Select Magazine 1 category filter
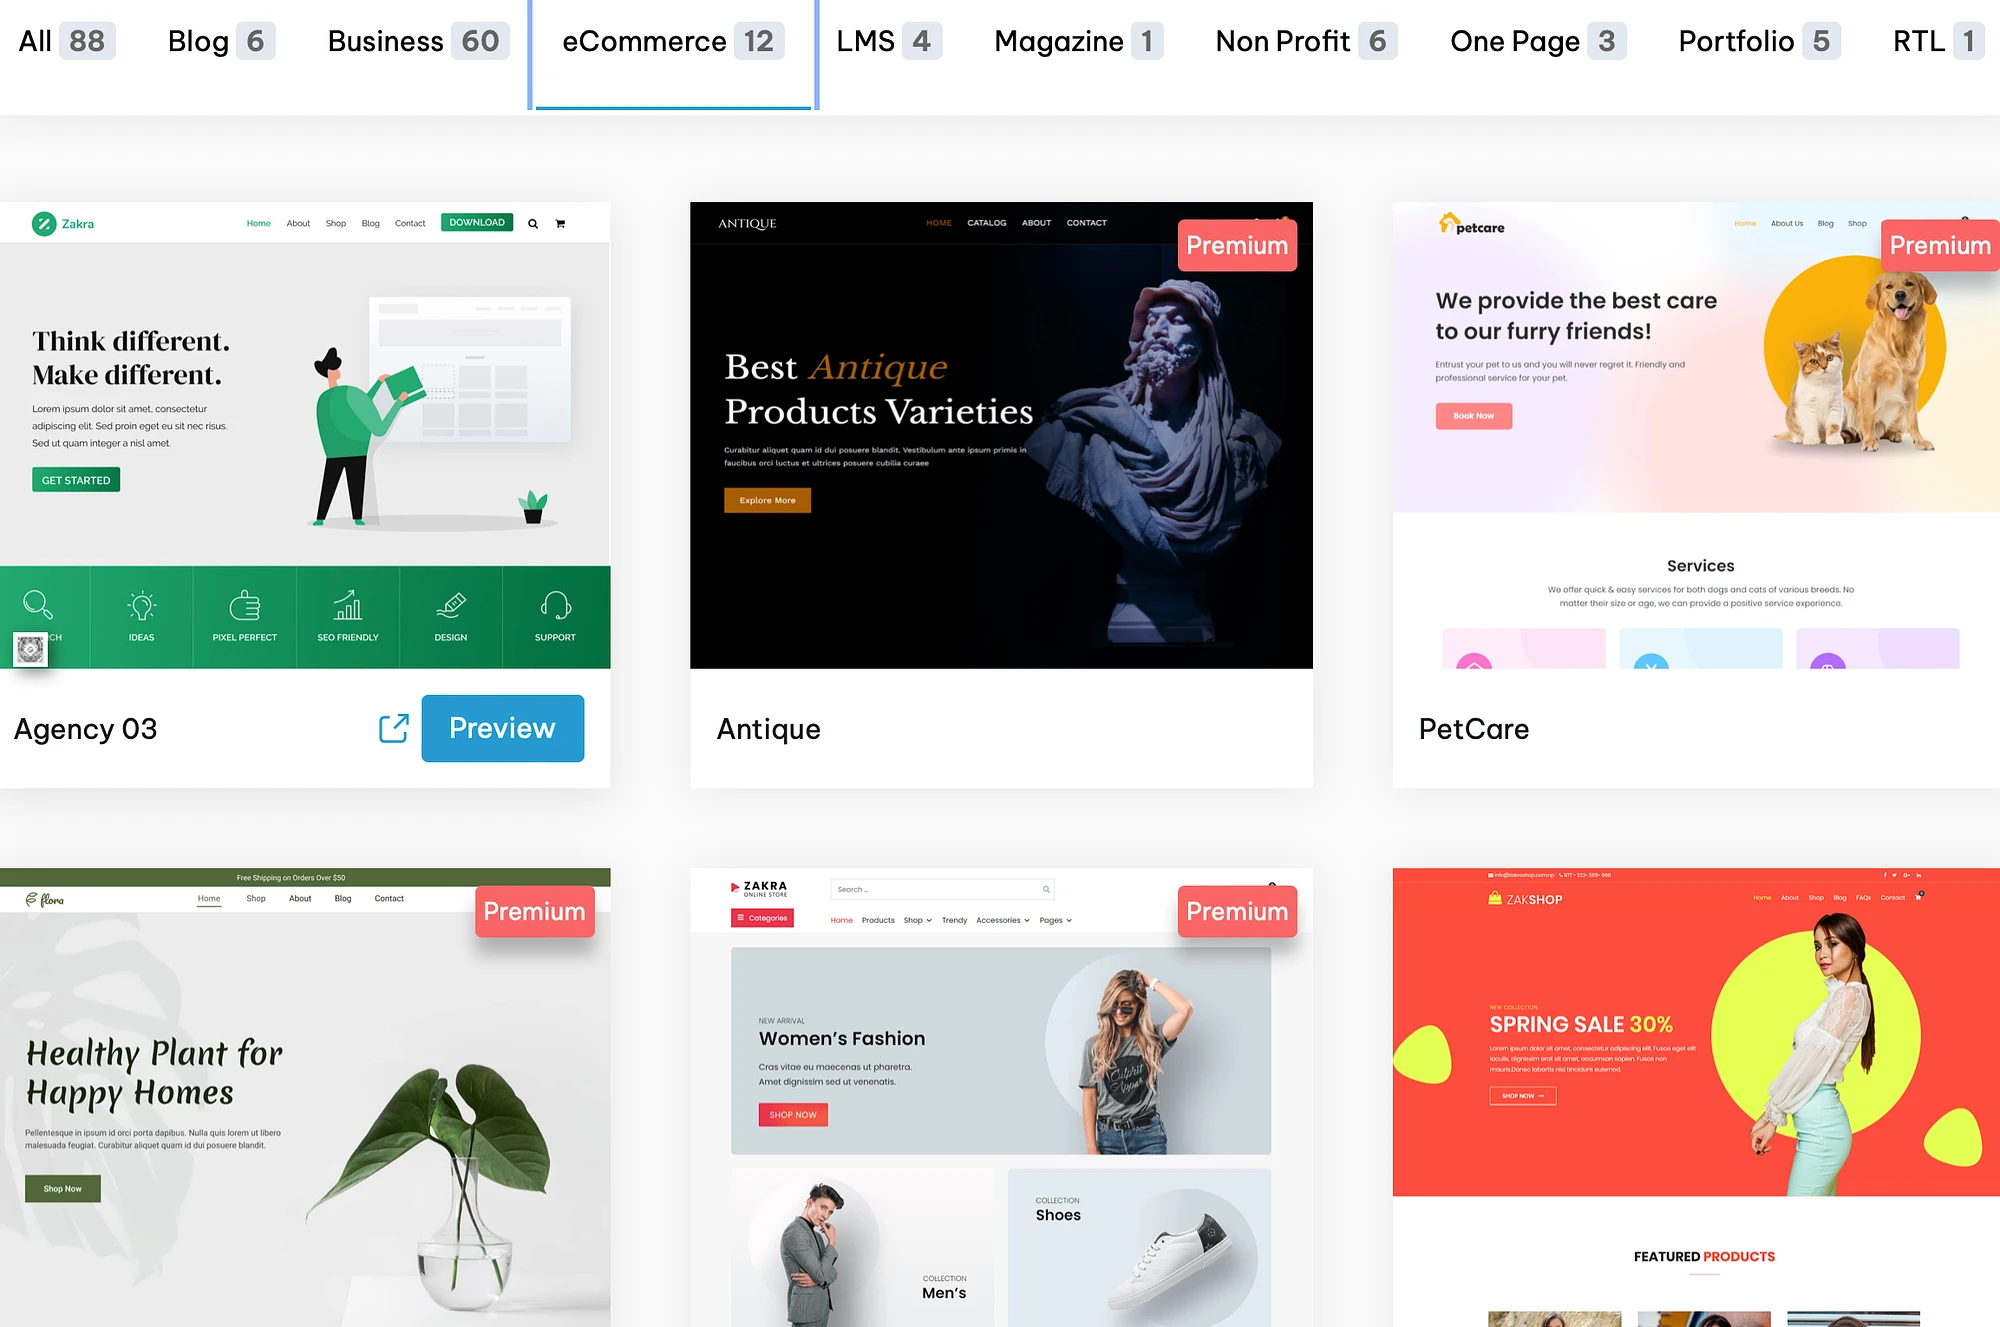The width and height of the screenshot is (2000, 1327). pos(1075,40)
